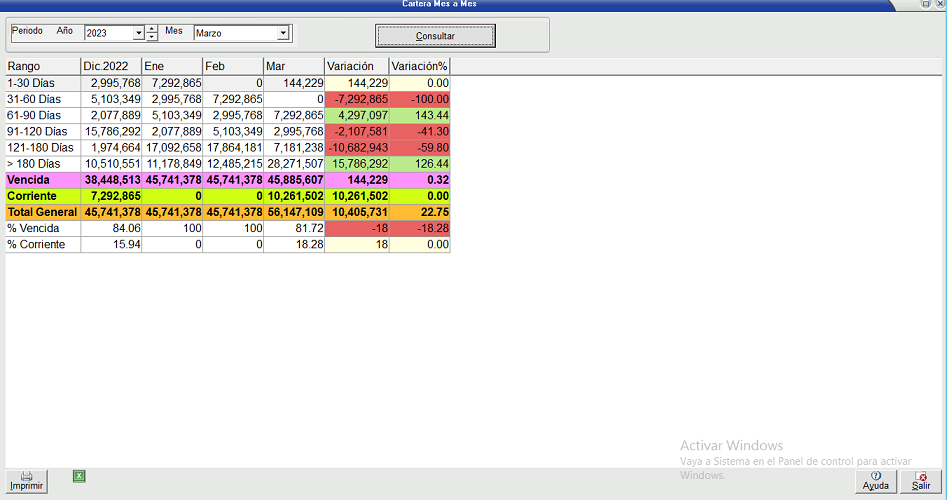
Task: Click the Mar column header
Action: [x=294, y=66]
